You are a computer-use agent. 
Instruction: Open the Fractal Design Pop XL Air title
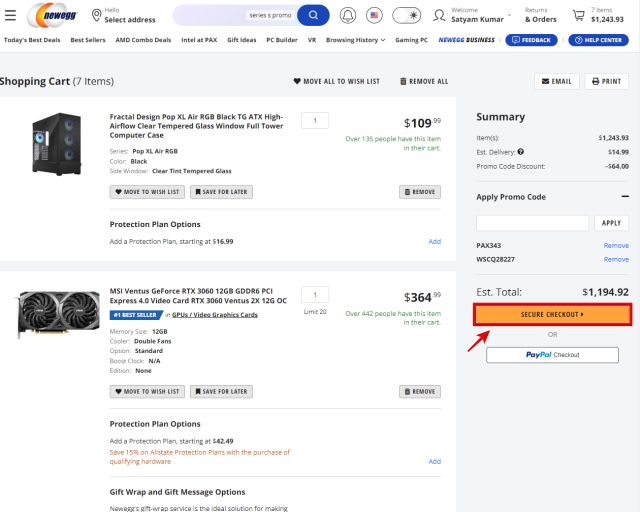click(196, 126)
